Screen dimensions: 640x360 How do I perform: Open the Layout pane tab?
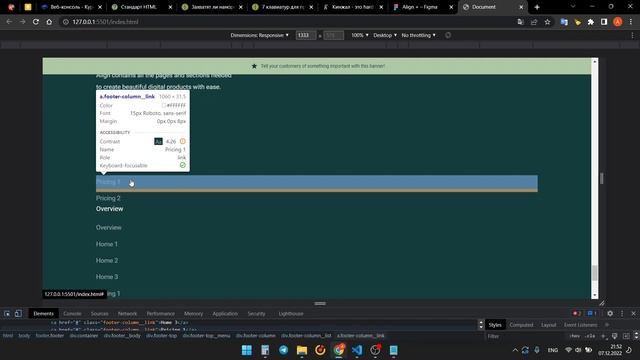pos(549,325)
